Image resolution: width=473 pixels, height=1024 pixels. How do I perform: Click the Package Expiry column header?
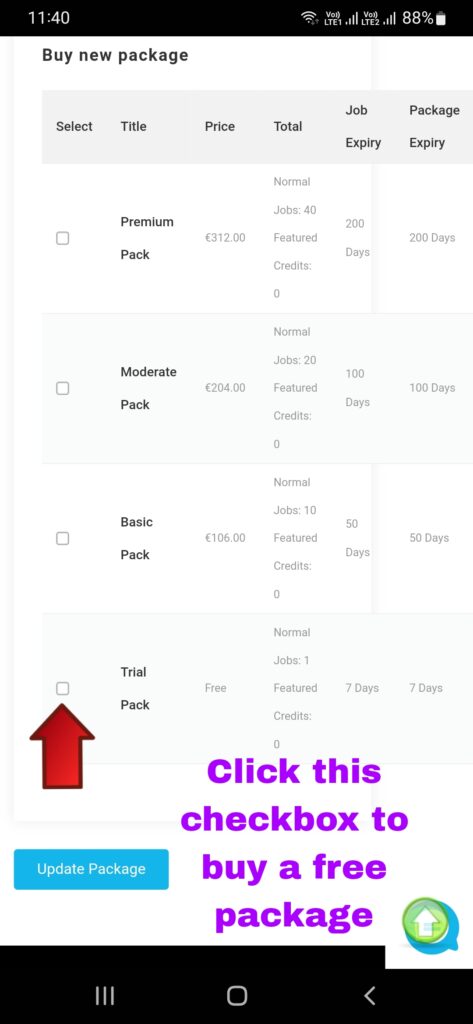click(434, 127)
